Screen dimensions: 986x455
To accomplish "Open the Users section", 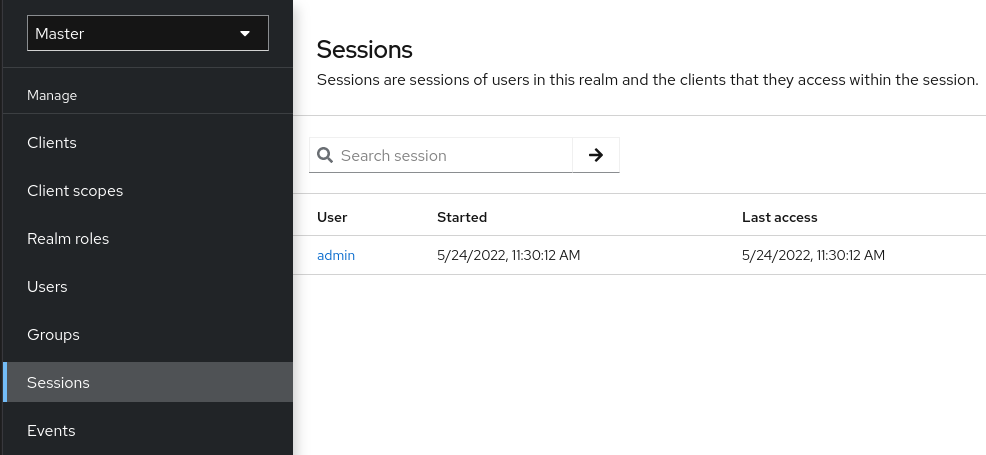I will 47,287.
